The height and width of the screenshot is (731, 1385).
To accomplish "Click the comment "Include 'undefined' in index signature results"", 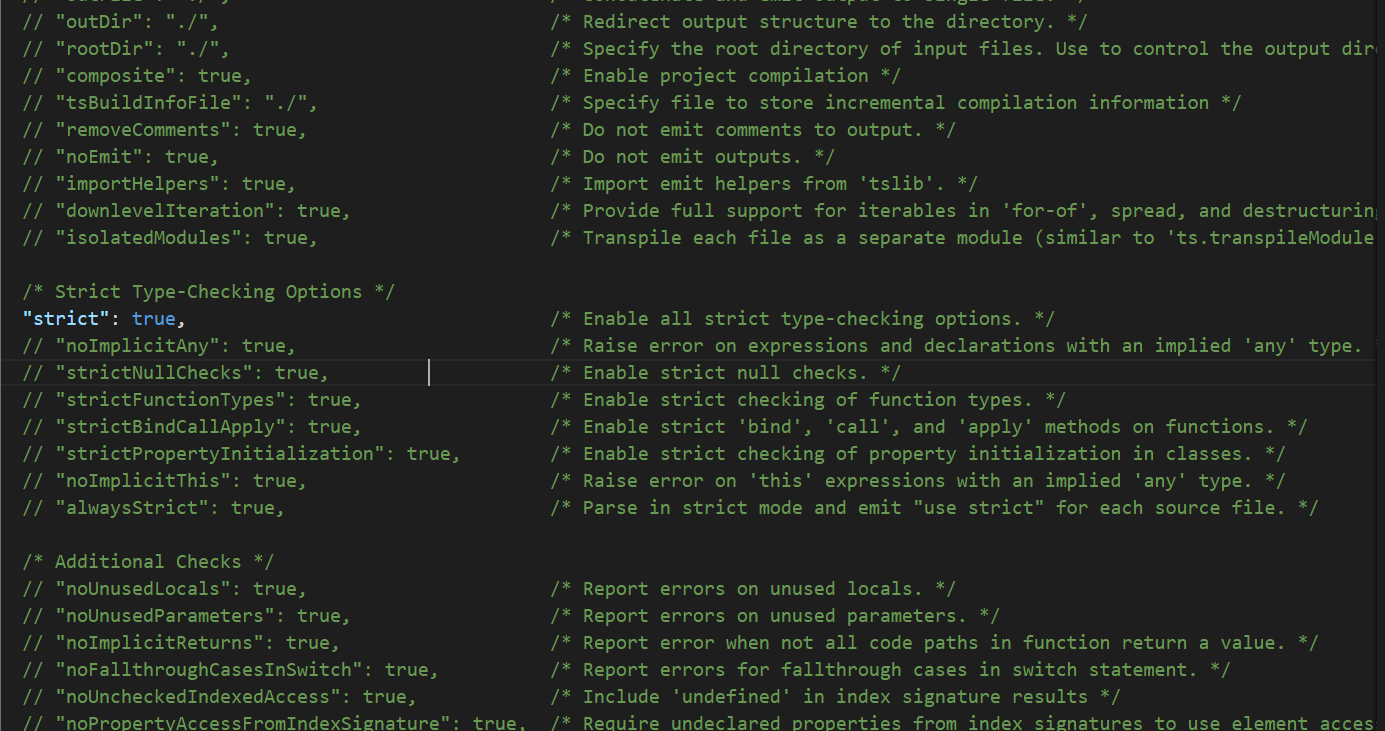I will tap(836, 697).
